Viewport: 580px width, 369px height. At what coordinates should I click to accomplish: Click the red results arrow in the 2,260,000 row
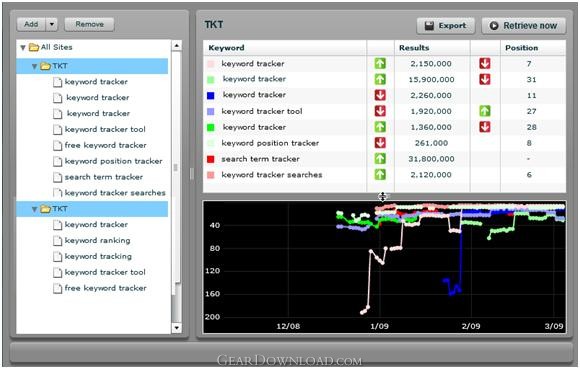380,95
